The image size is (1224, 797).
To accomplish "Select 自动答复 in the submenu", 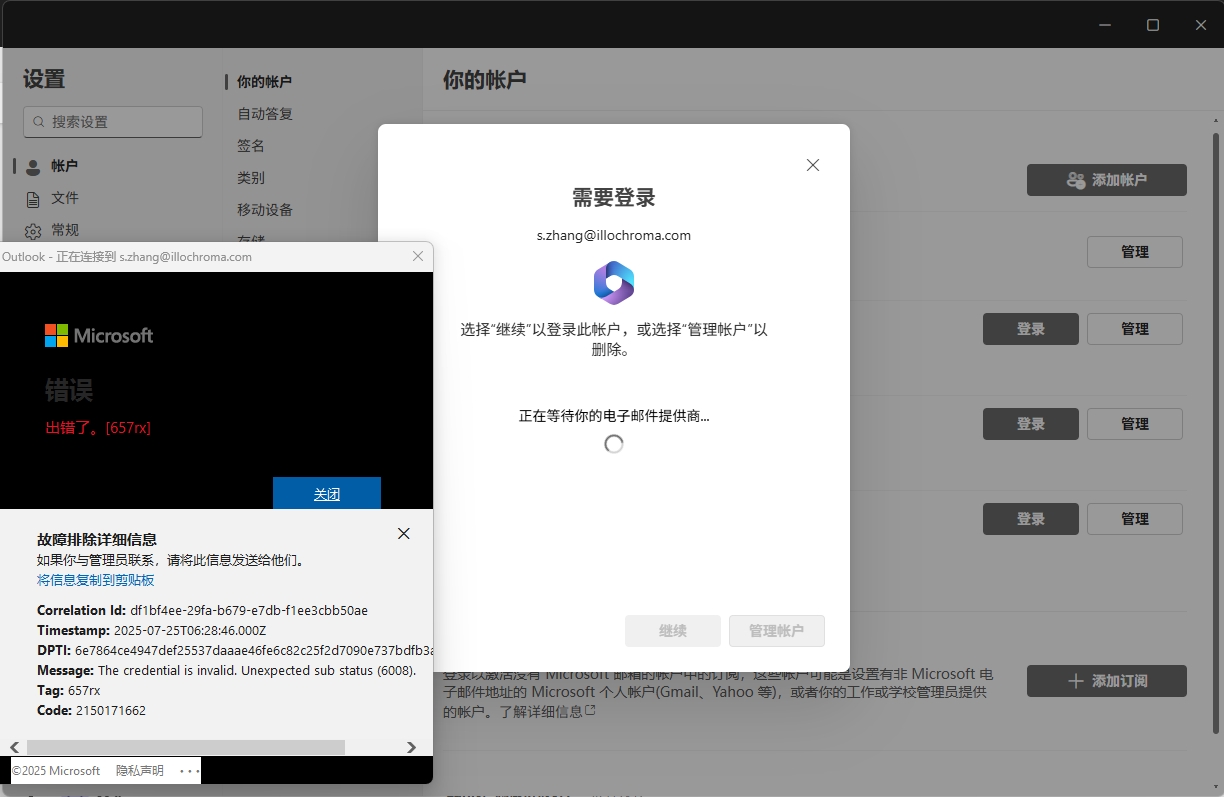I will pyautogui.click(x=264, y=114).
